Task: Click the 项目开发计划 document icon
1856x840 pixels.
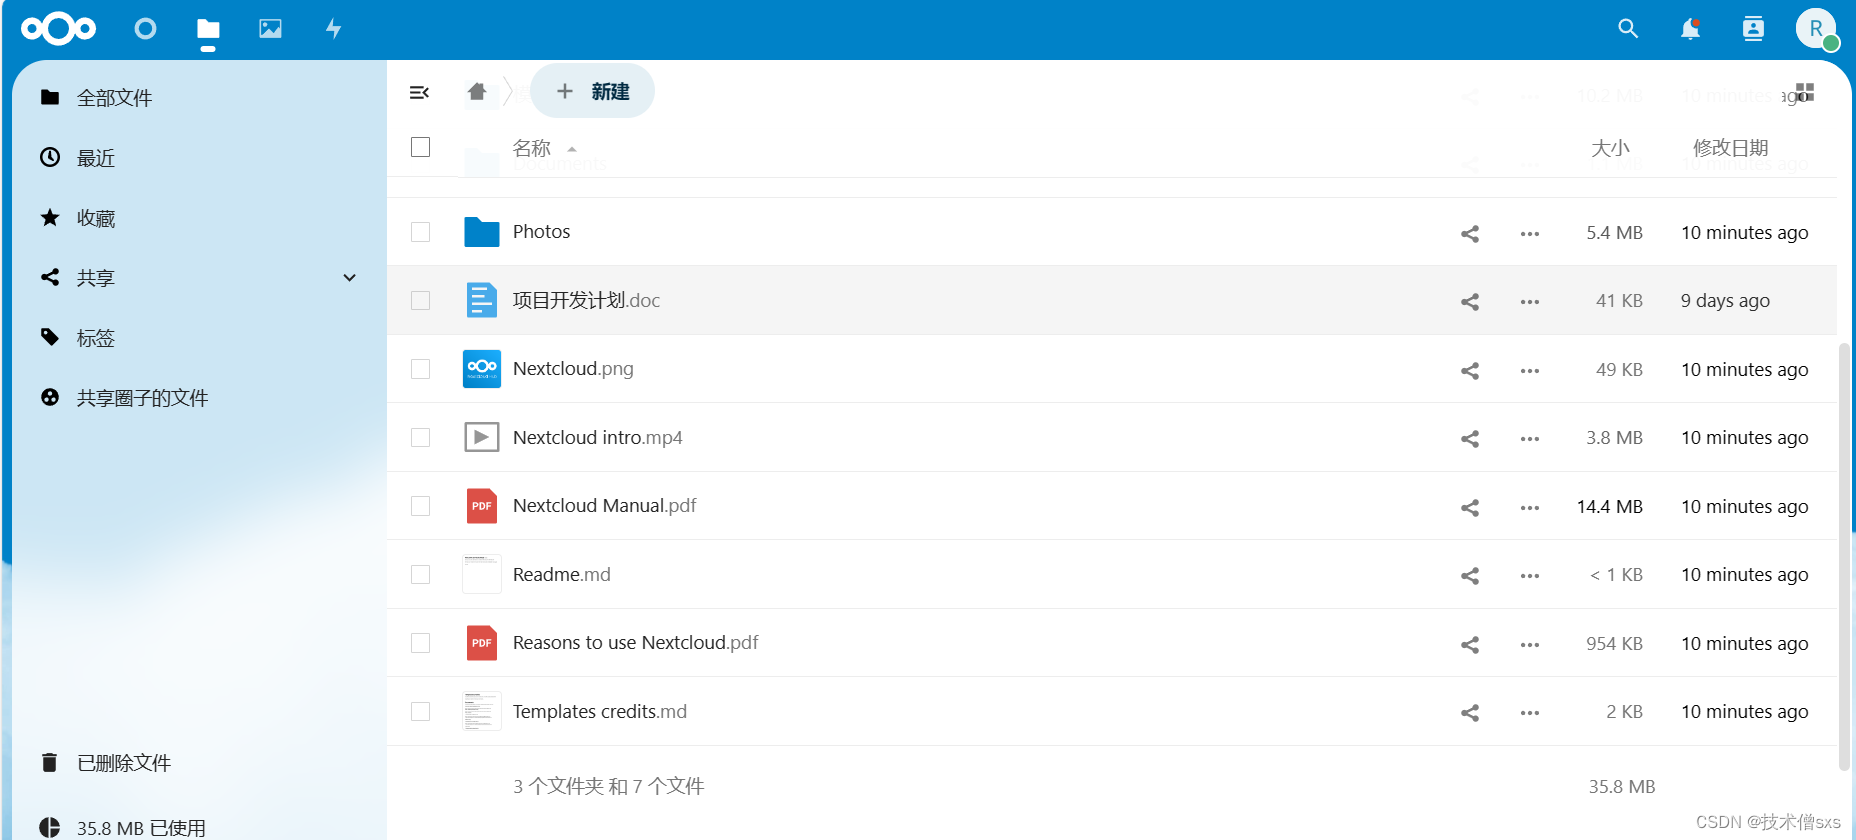Action: [482, 300]
